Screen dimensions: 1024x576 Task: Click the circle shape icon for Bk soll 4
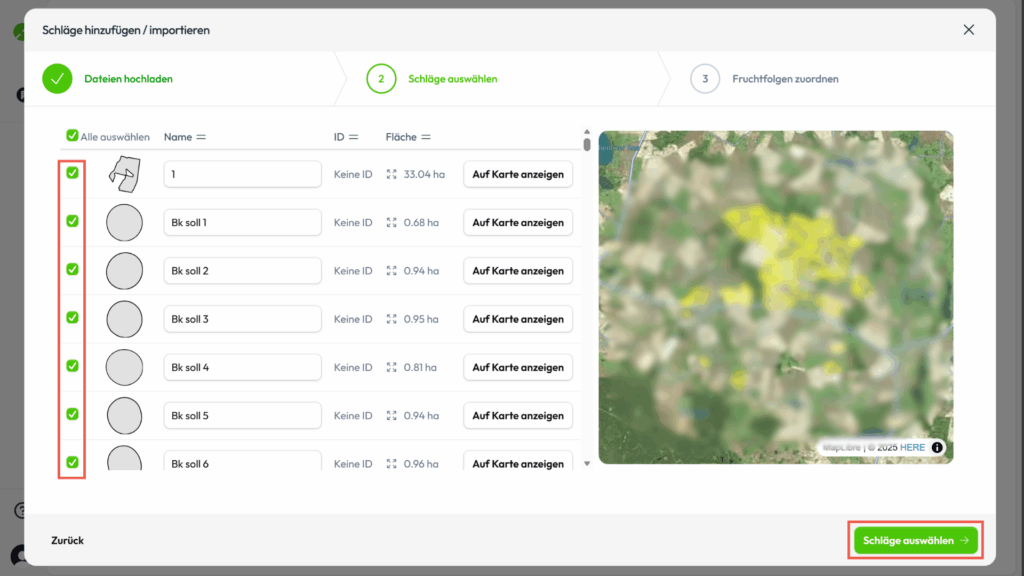[x=124, y=367]
